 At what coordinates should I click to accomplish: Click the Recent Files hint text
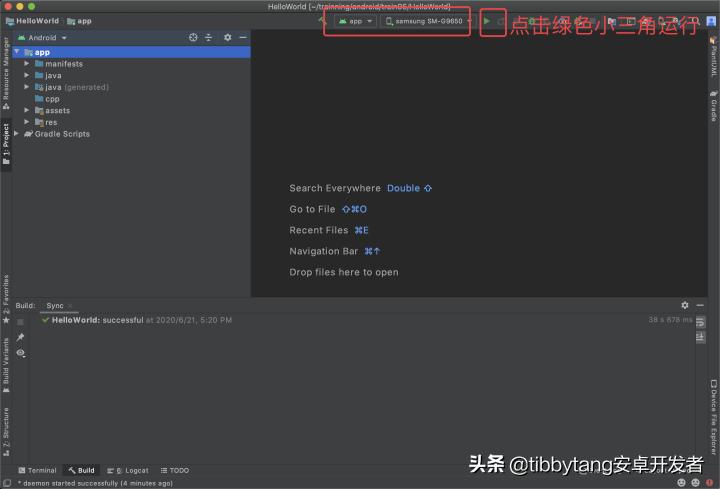pos(319,230)
